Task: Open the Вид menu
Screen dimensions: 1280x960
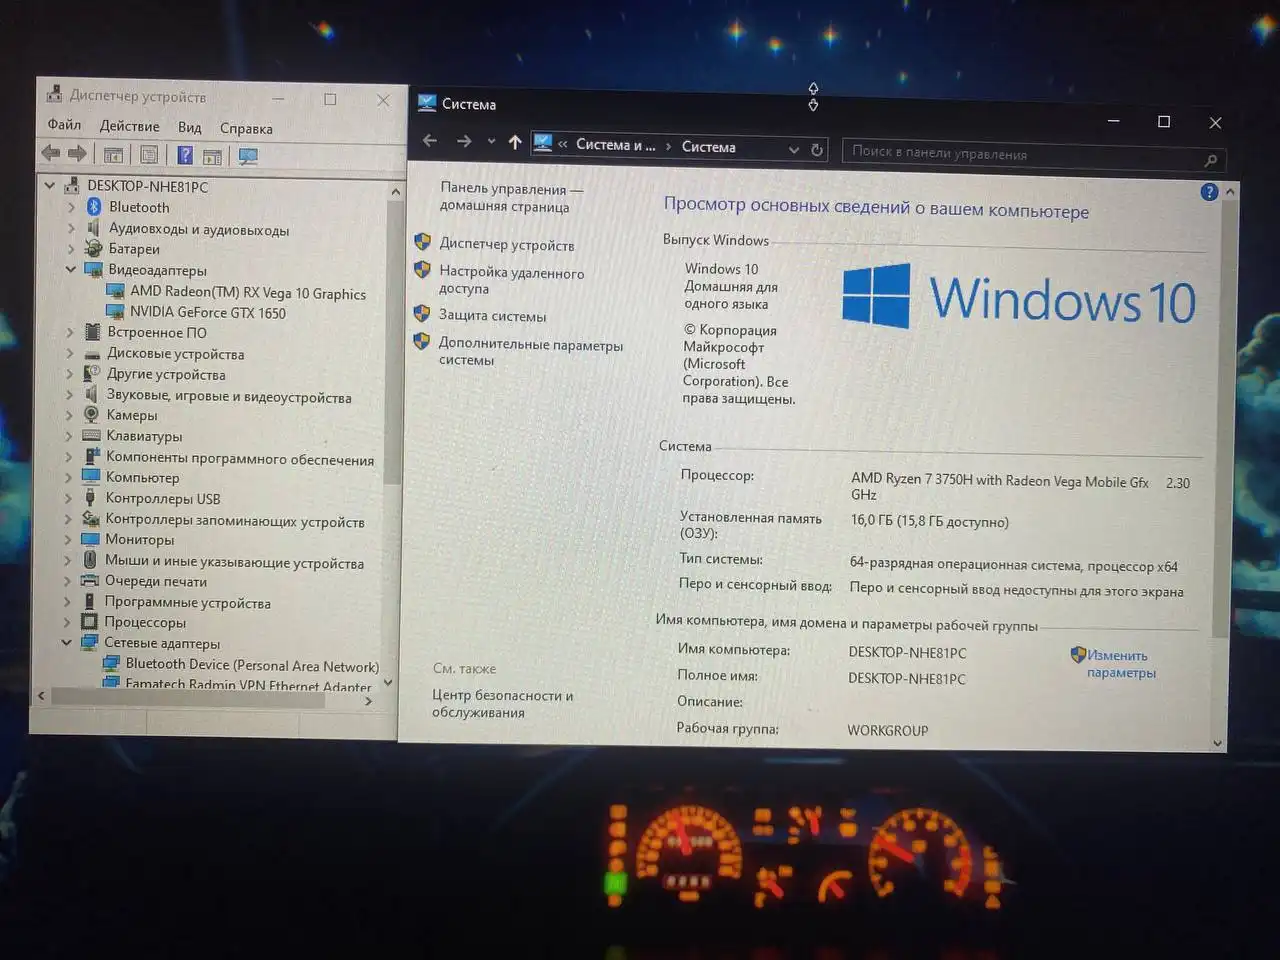Action: coord(189,127)
